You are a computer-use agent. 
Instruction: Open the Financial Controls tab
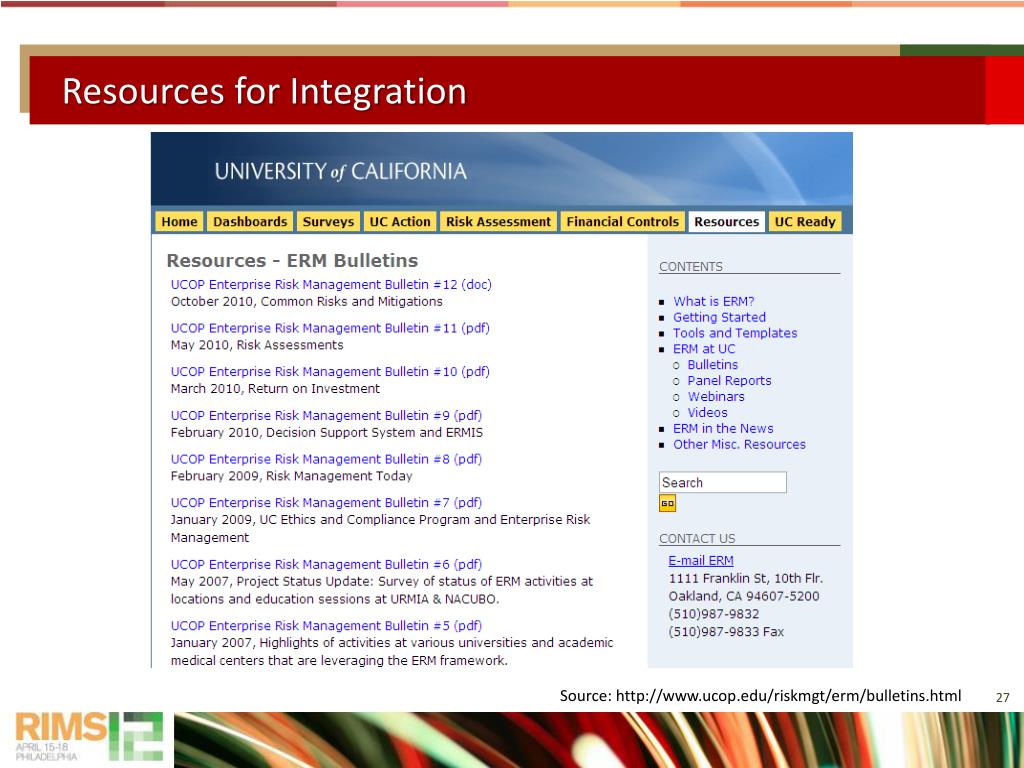[x=622, y=221]
